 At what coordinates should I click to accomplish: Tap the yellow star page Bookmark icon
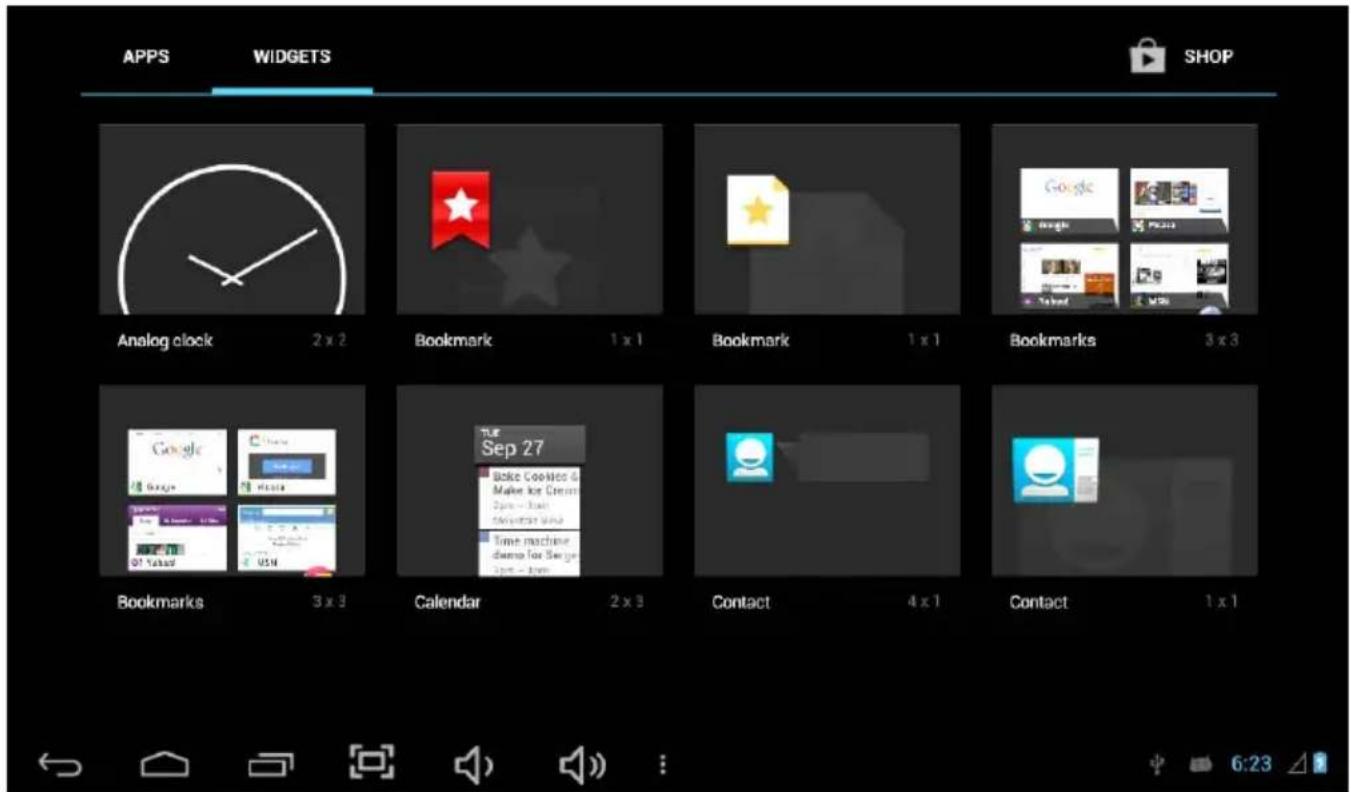point(758,210)
